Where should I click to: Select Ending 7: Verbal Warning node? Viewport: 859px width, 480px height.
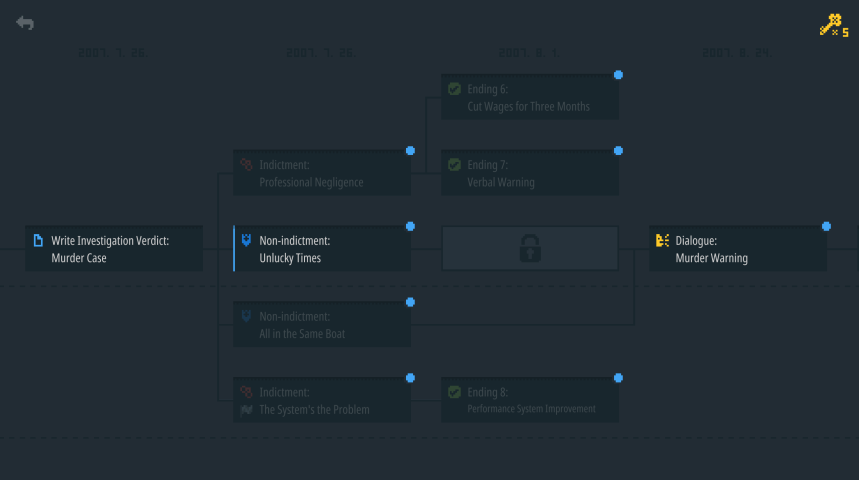point(530,173)
